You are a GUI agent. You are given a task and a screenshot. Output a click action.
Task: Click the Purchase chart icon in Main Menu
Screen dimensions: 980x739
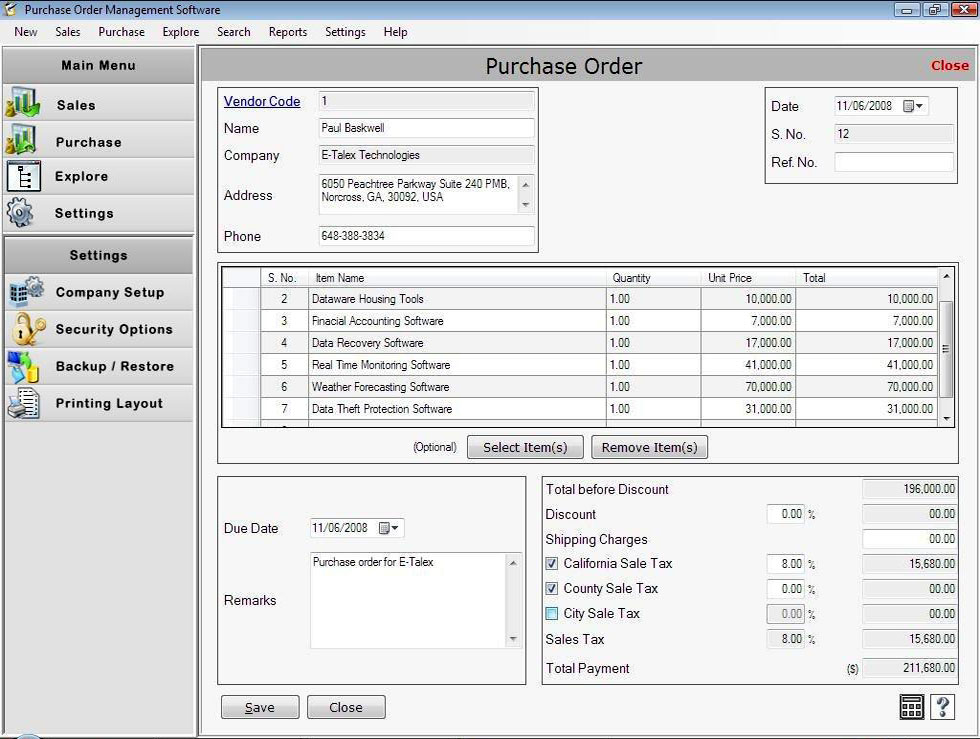pos(22,141)
